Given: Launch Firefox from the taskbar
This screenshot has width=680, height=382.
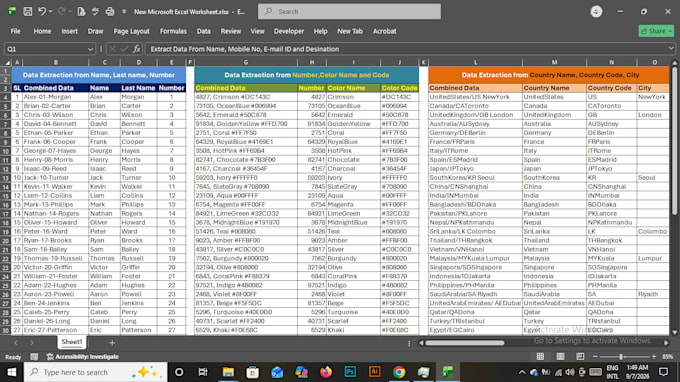Looking at the screenshot, I should (x=326, y=372).
